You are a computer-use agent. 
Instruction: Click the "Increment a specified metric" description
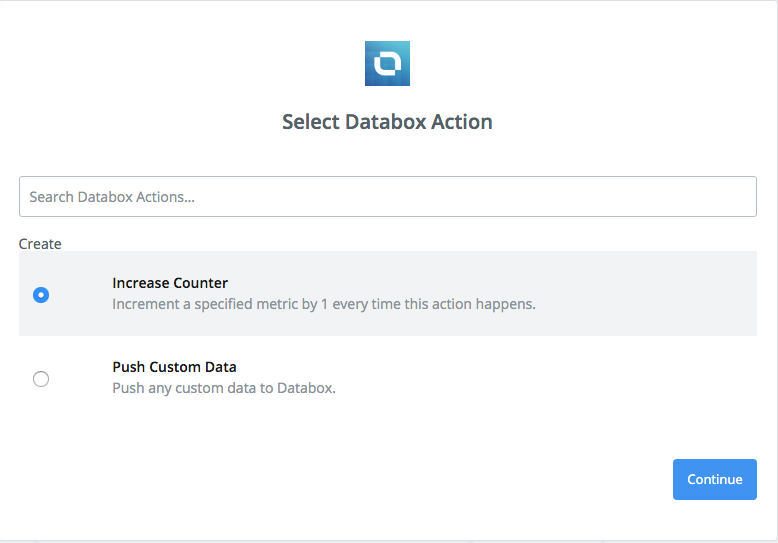[x=324, y=304]
